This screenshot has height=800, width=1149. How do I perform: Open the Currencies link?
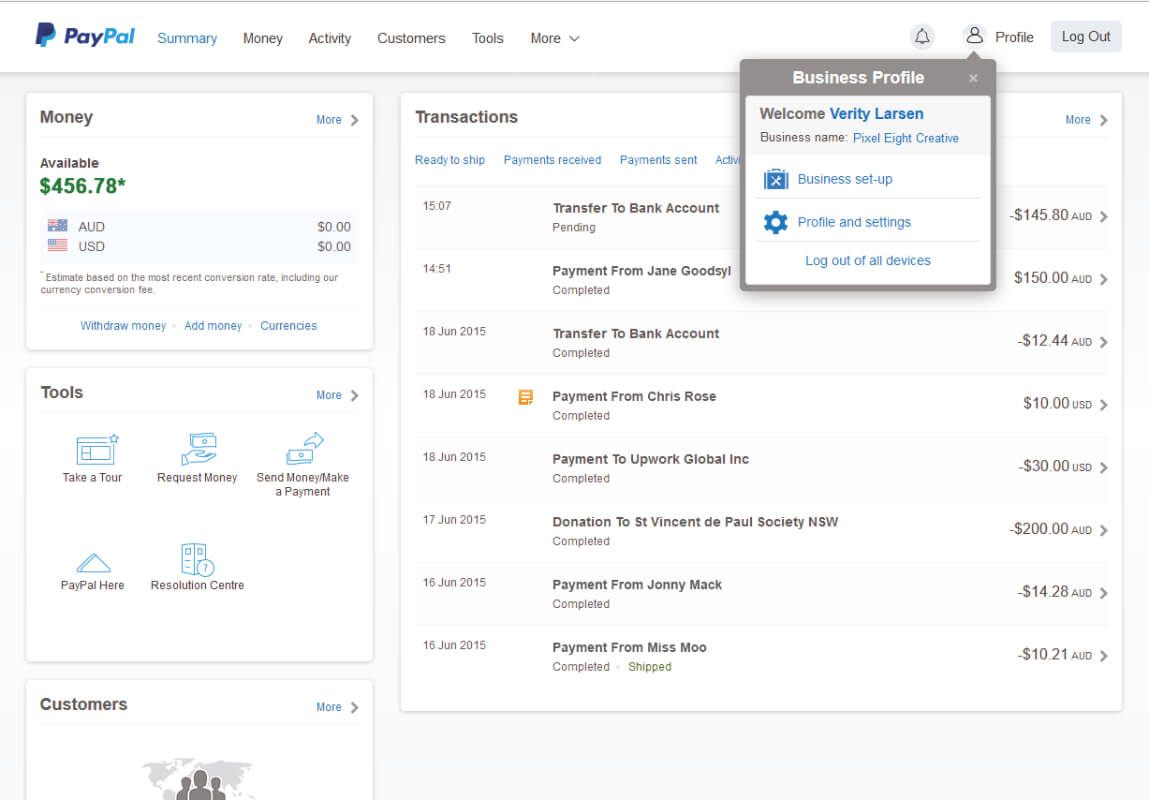tap(289, 325)
